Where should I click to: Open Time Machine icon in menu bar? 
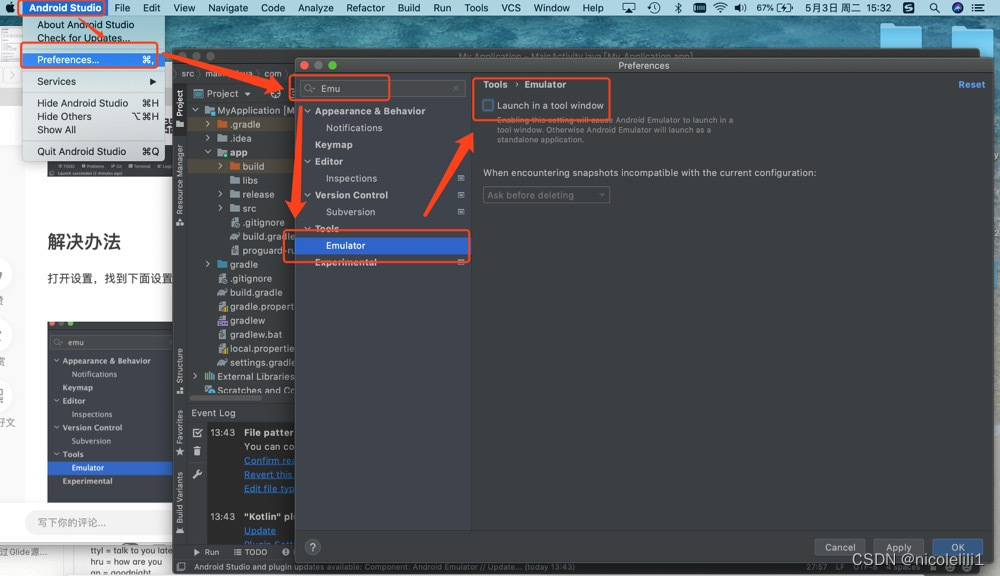click(654, 8)
